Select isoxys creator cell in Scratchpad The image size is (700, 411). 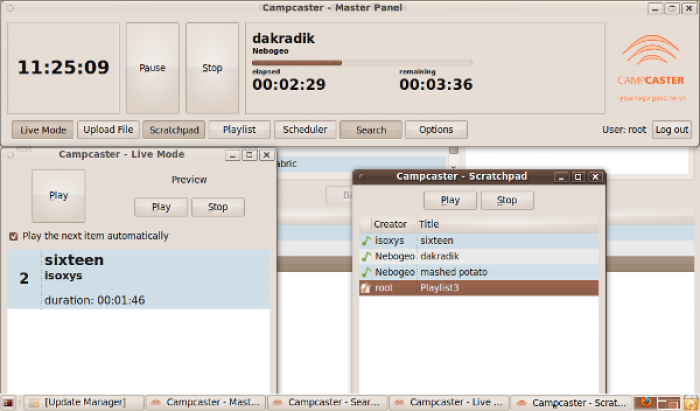click(389, 241)
